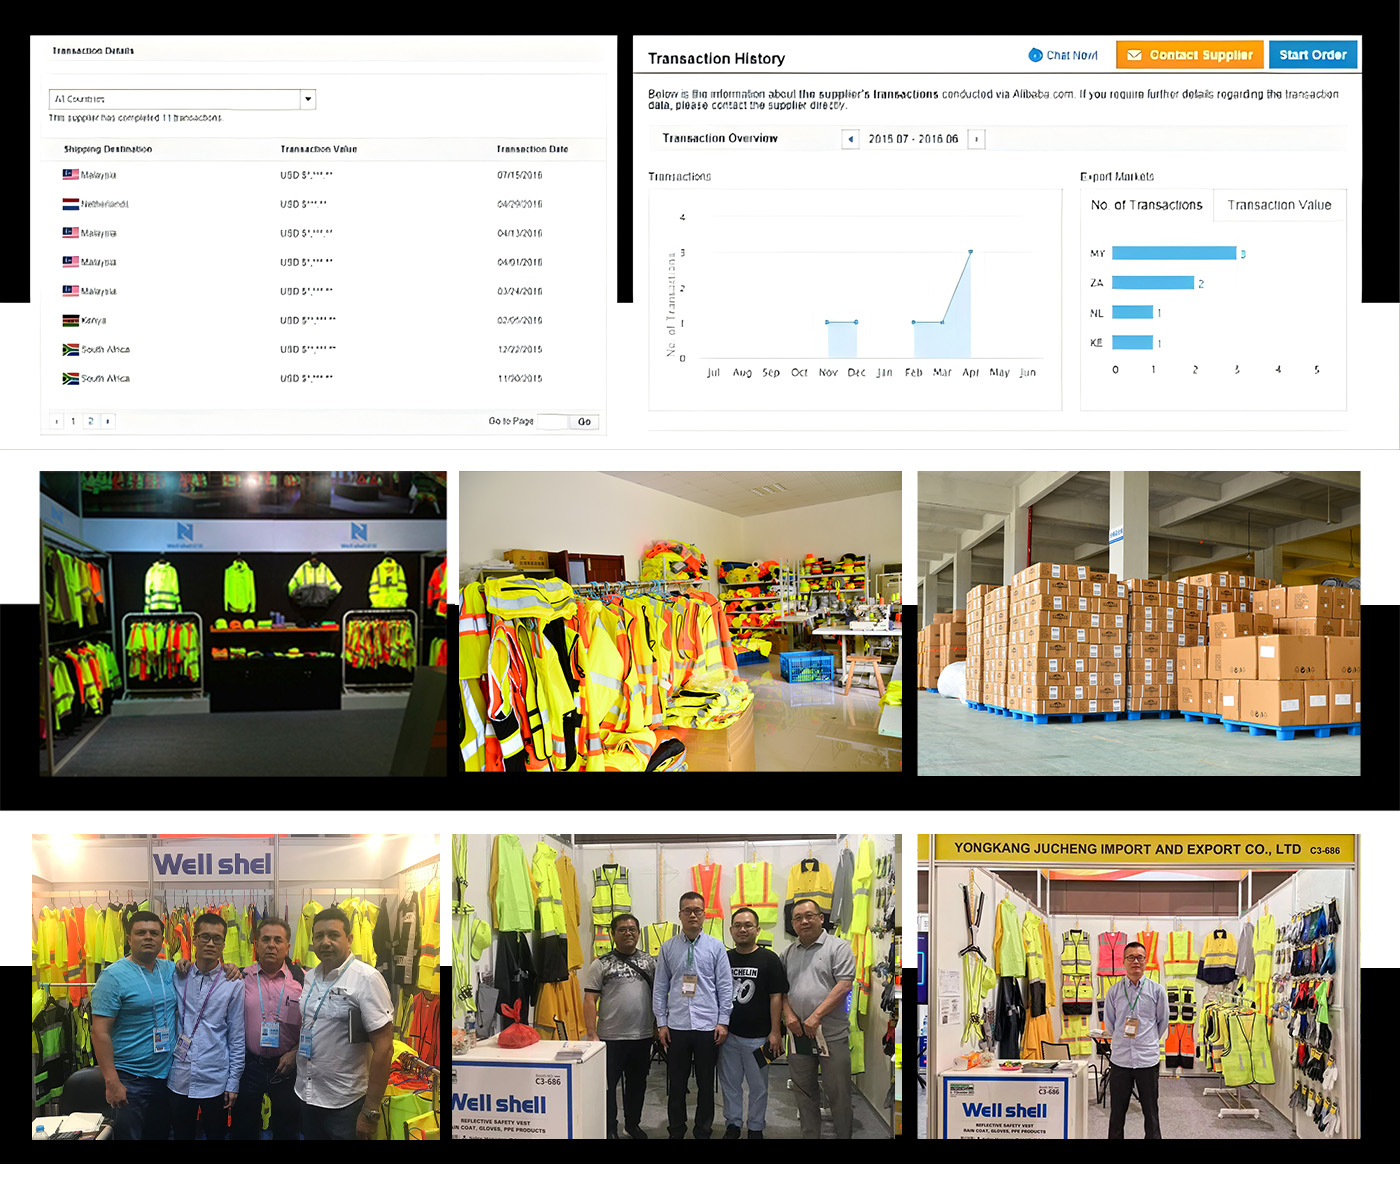Go to previous transaction overview period

[850, 139]
